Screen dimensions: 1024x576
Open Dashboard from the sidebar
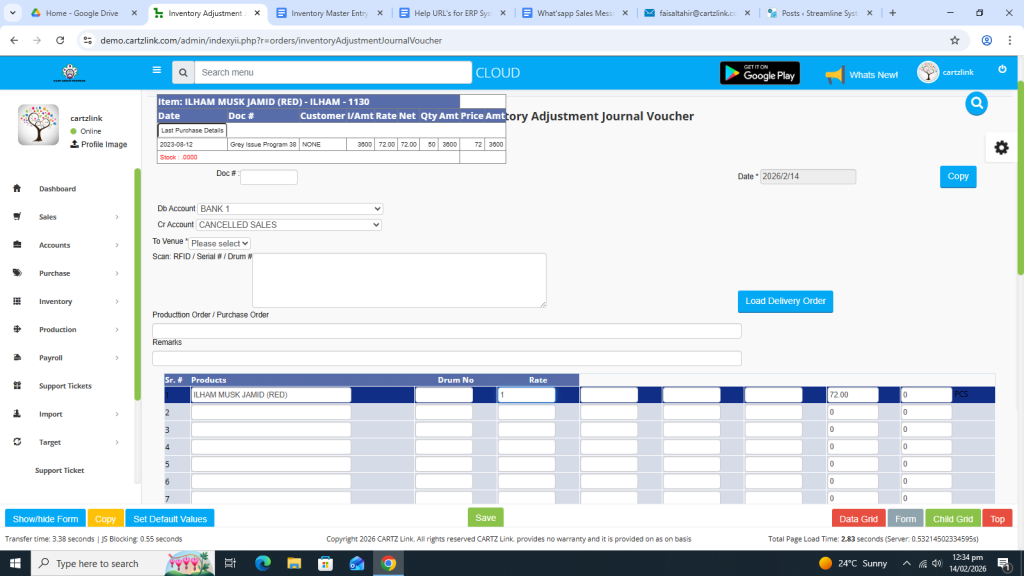coord(57,189)
